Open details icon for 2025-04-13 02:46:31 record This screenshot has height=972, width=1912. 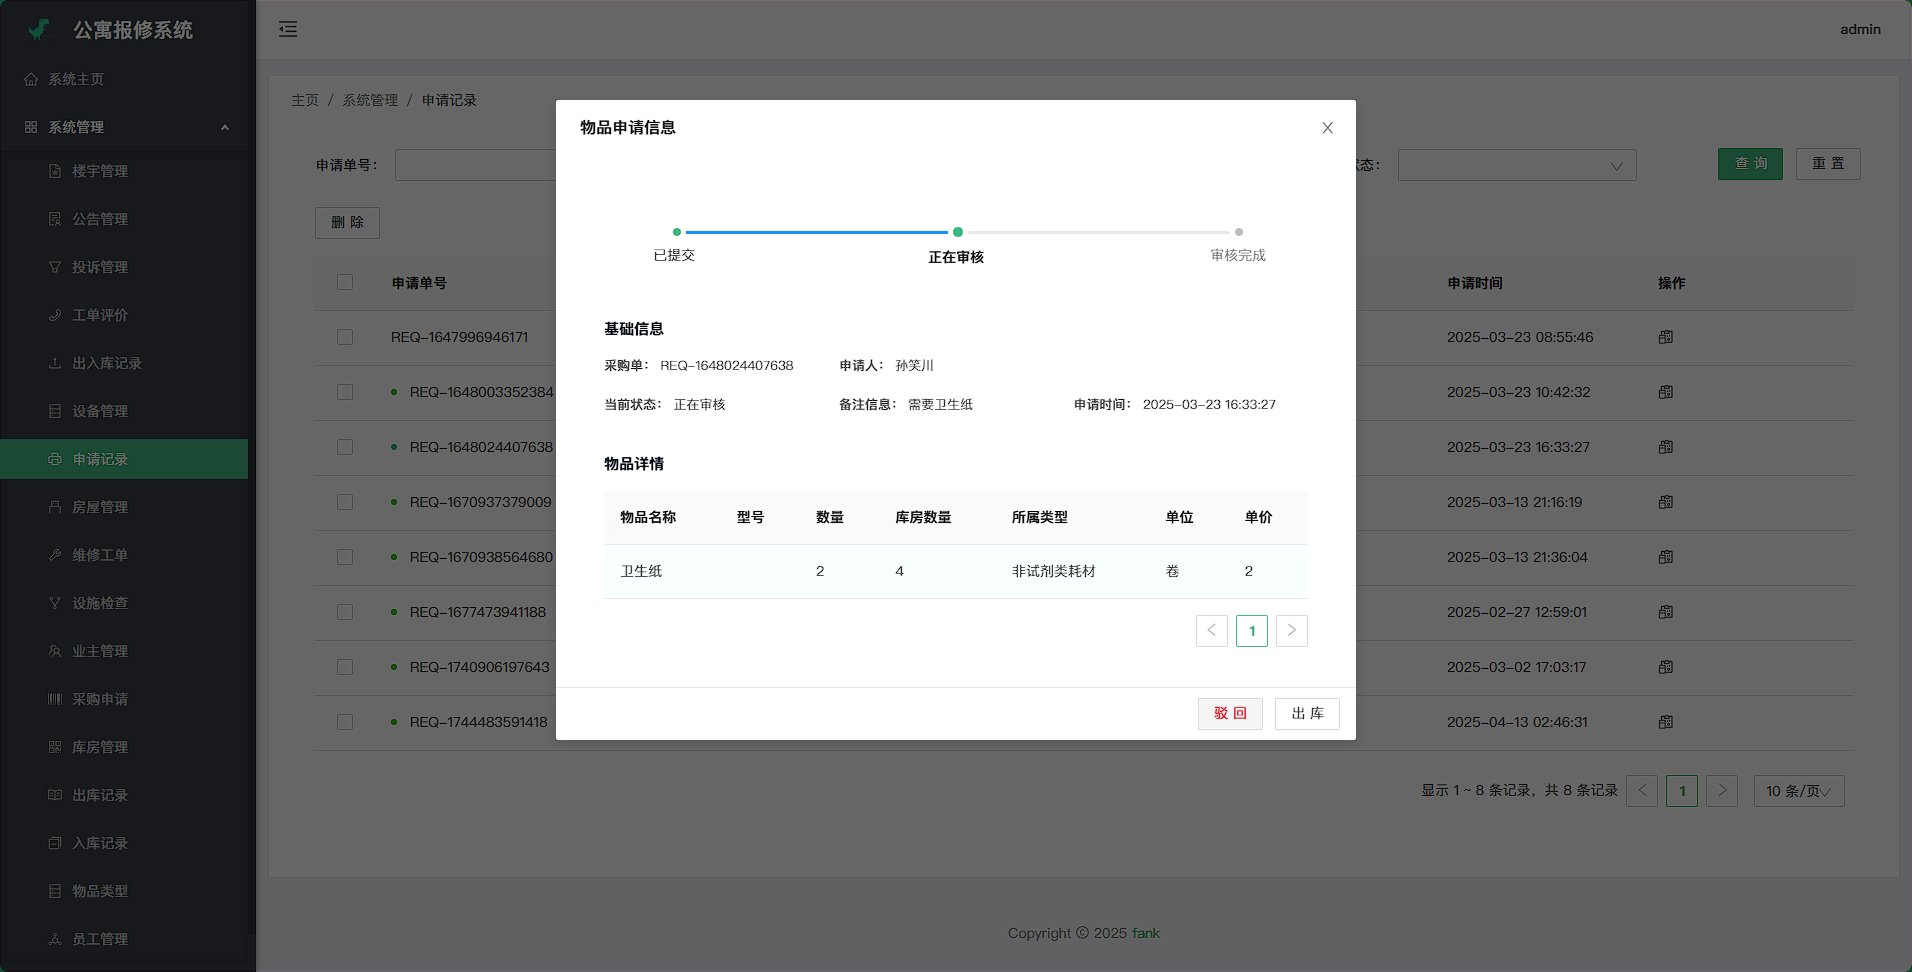click(1665, 722)
